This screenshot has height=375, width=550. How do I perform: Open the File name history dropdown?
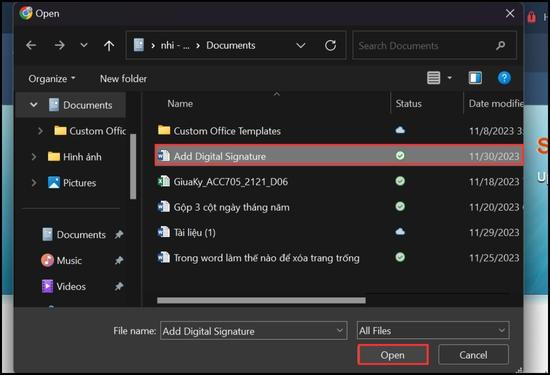(x=340, y=331)
